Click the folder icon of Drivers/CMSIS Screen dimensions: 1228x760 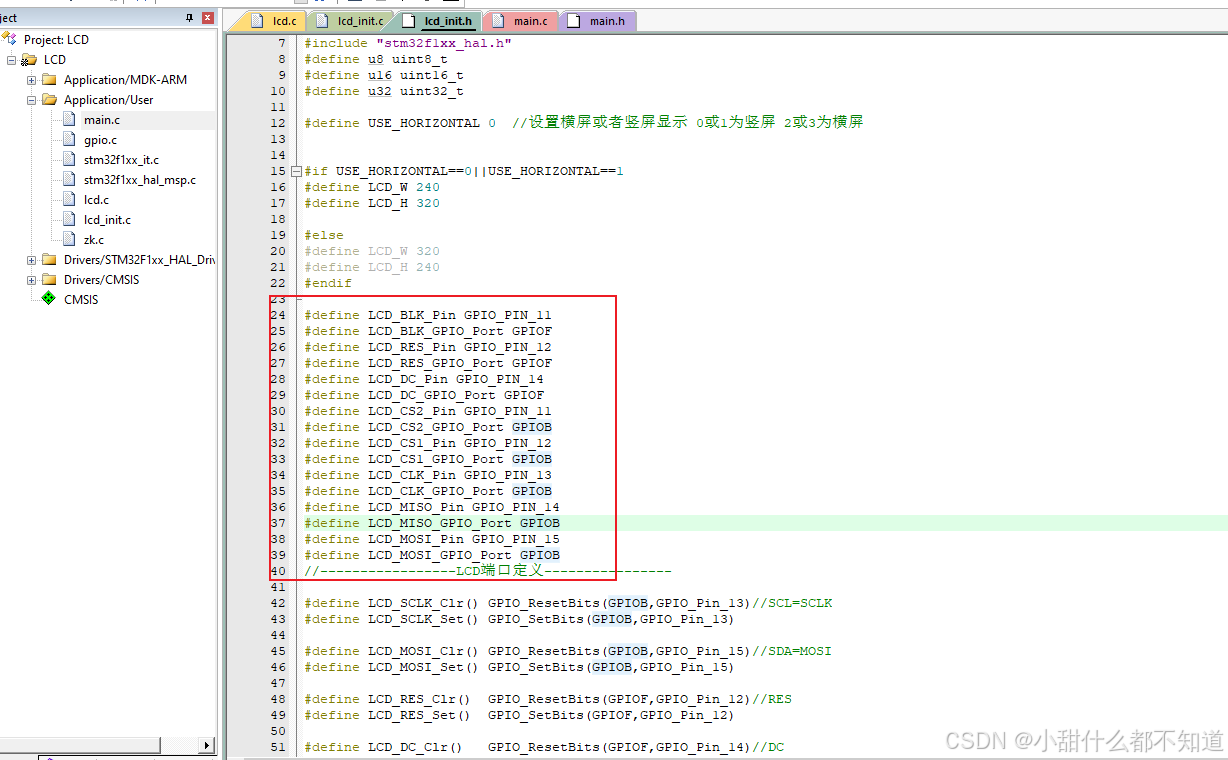click(48, 279)
